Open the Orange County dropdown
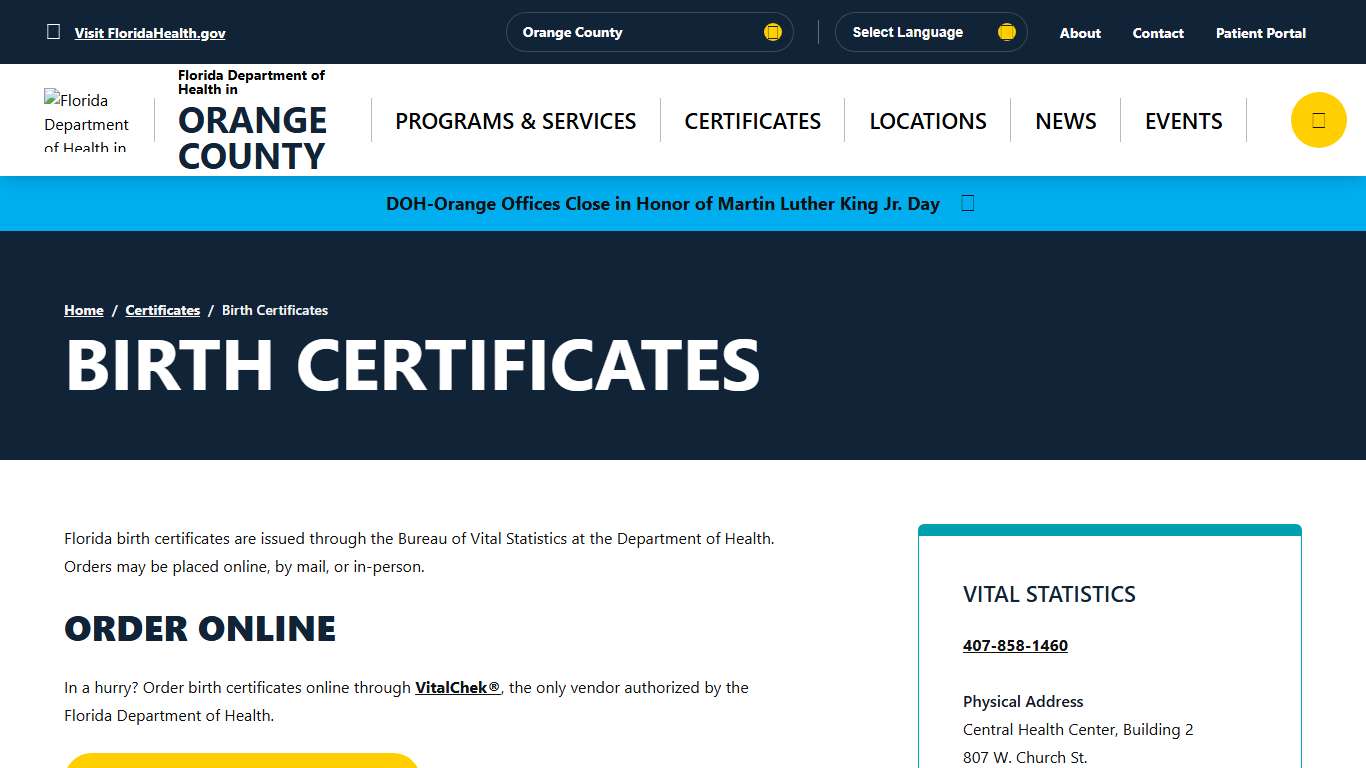Viewport: 1366px width, 768px height. 650,31
